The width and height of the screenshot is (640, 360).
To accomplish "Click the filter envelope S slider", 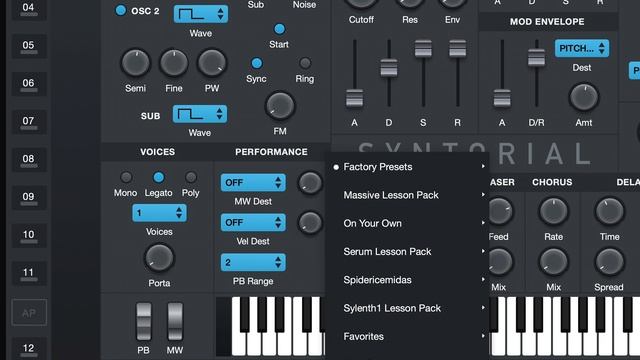I will pos(423,48).
